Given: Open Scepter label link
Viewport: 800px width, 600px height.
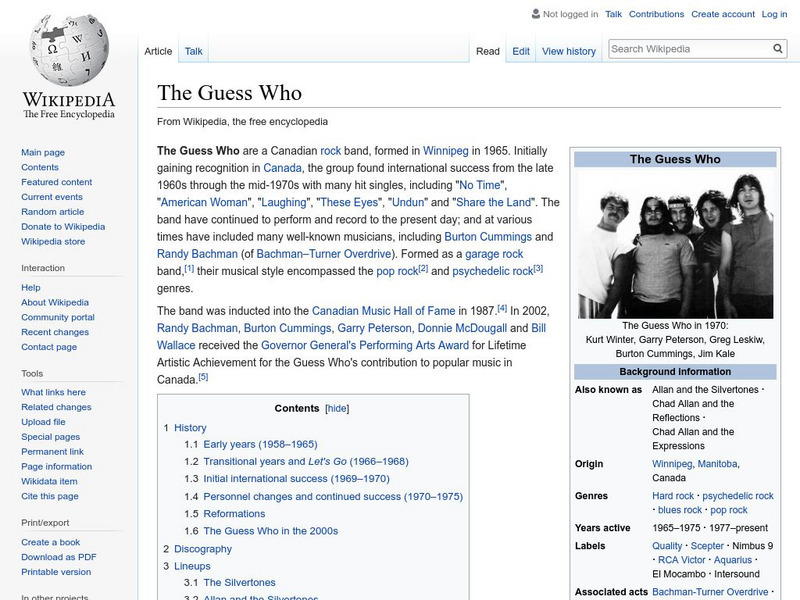Looking at the screenshot, I should (x=707, y=546).
